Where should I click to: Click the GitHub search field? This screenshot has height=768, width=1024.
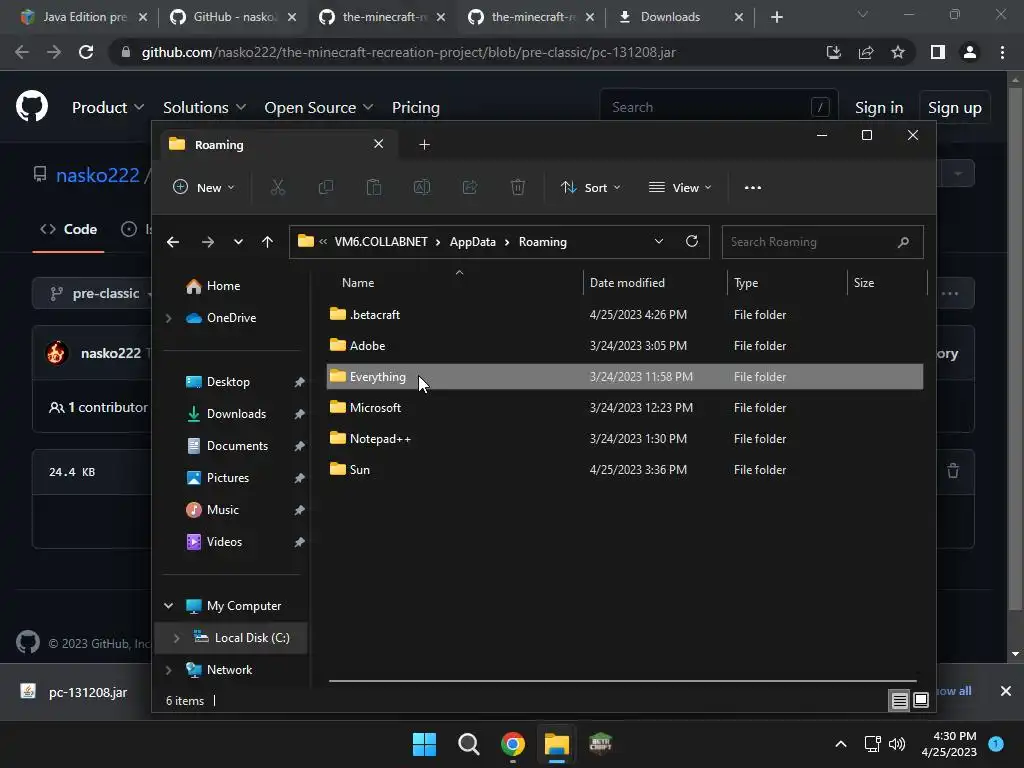(718, 107)
